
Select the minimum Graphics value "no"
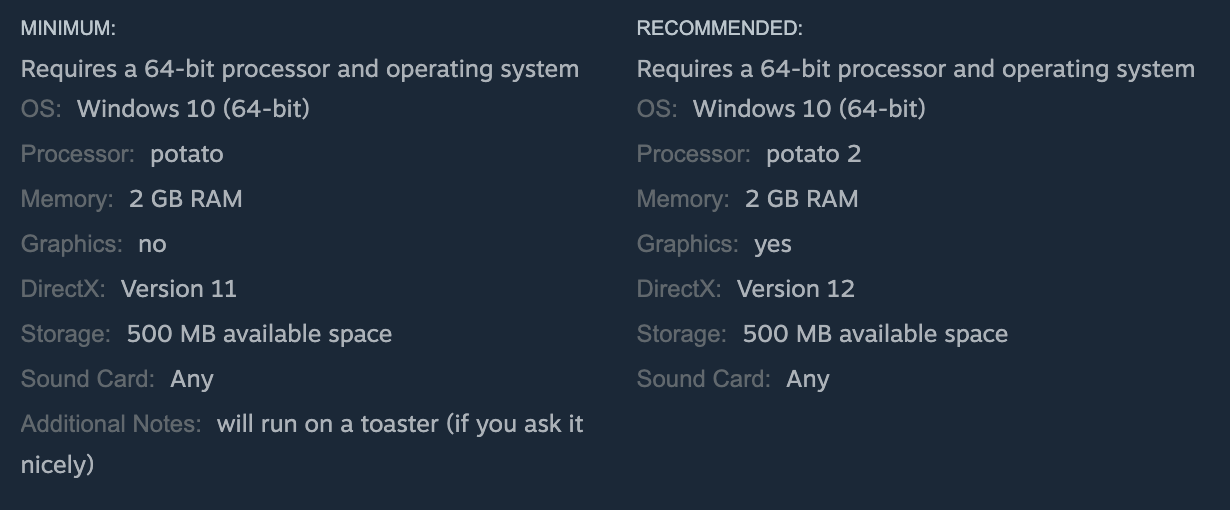(152, 244)
